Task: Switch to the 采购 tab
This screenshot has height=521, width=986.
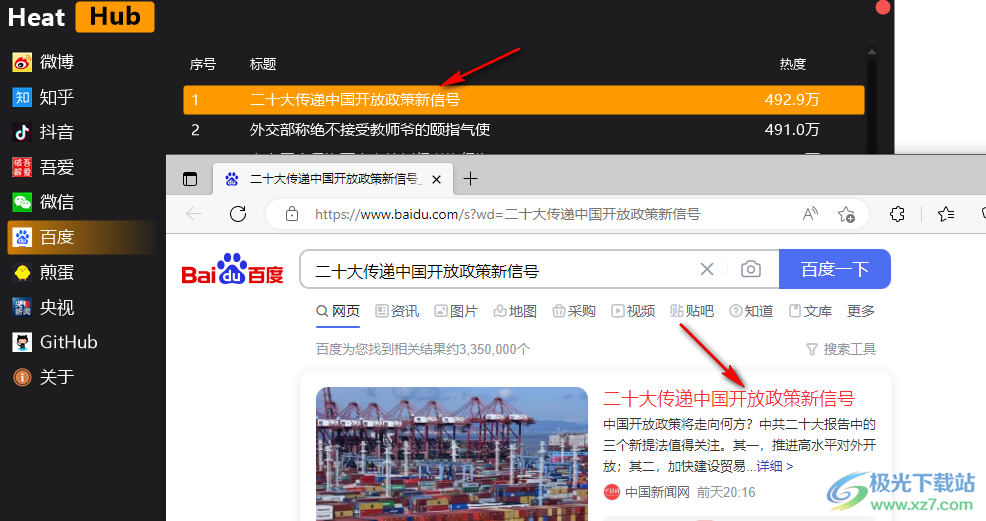Action: [x=574, y=312]
